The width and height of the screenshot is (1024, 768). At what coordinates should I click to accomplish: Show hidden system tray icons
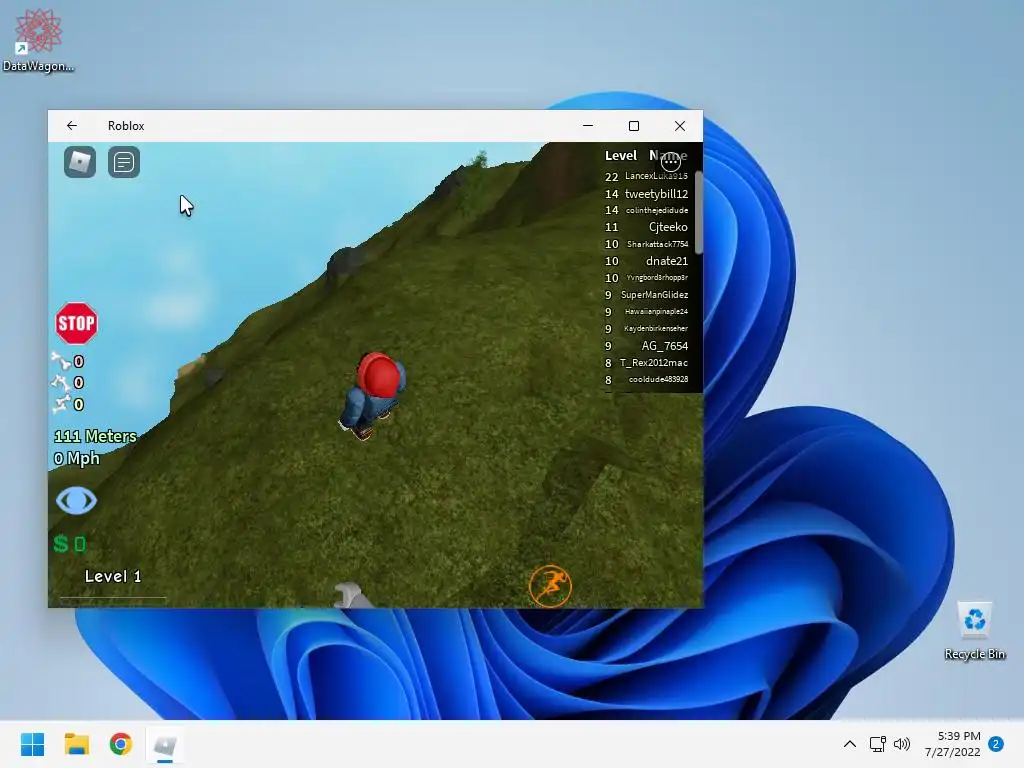point(850,744)
